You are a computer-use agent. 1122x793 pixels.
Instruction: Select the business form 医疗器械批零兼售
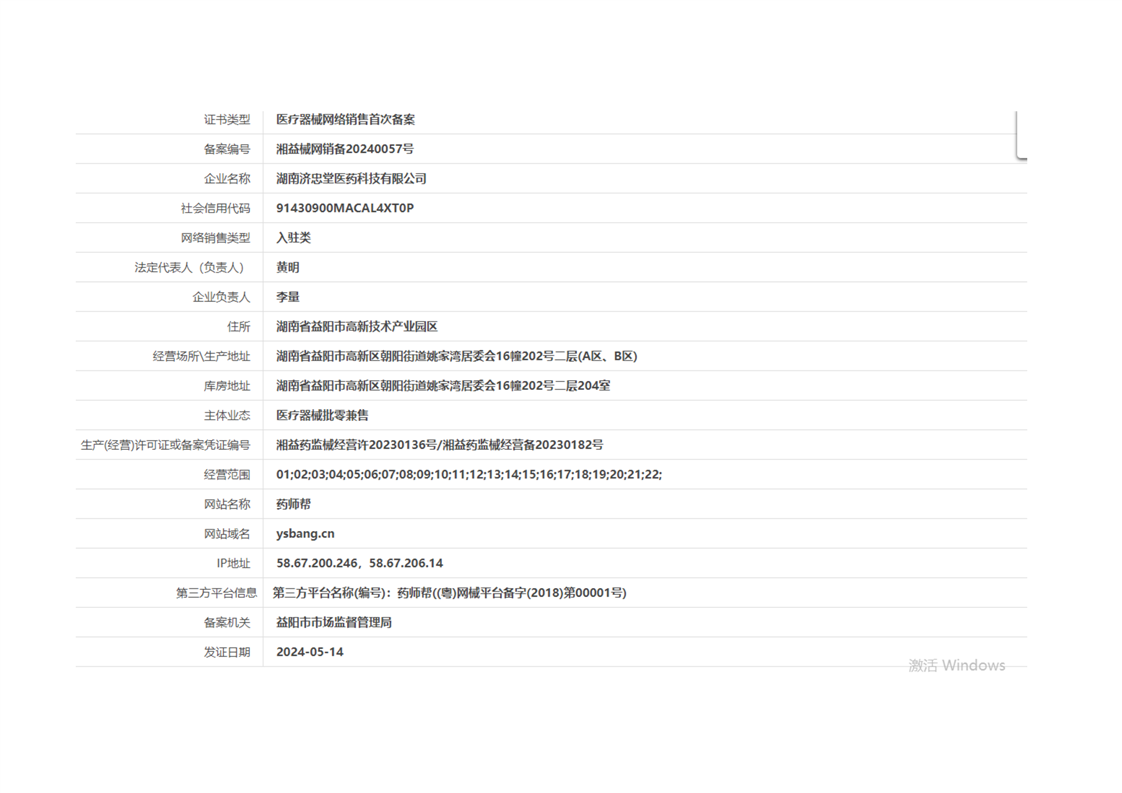pyautogui.click(x=322, y=415)
